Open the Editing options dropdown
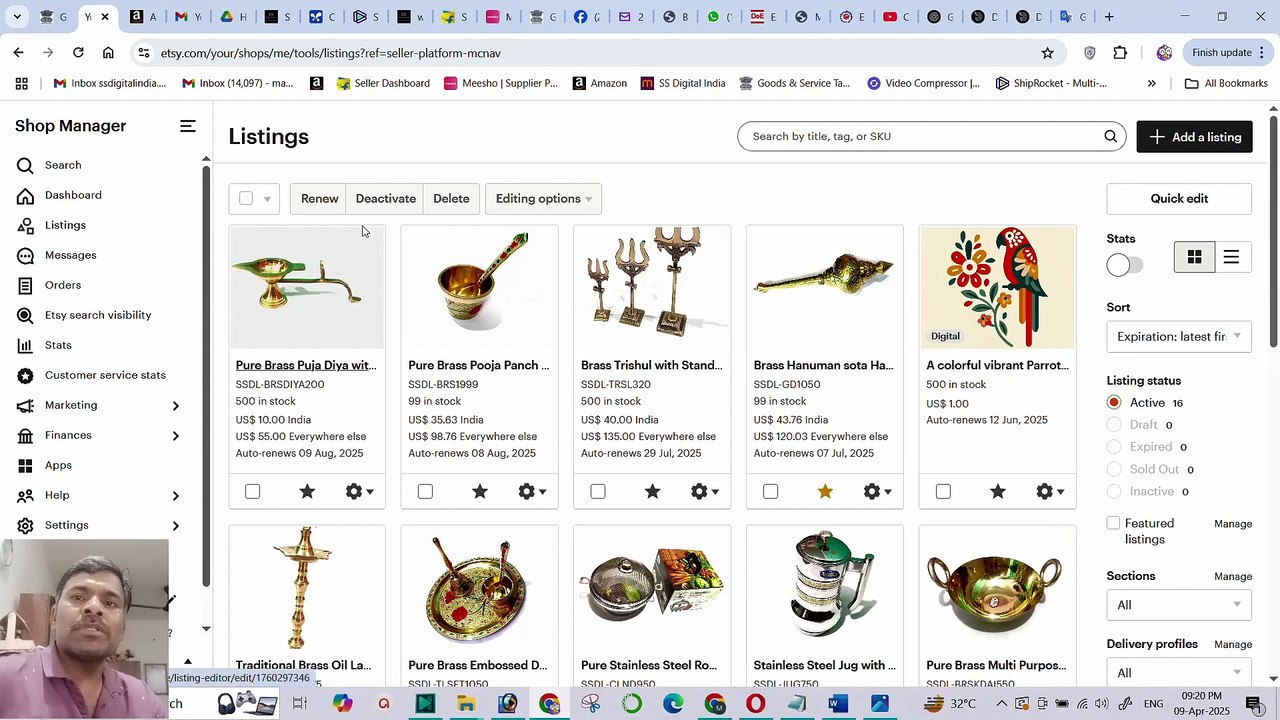The image size is (1280, 720). [x=543, y=198]
